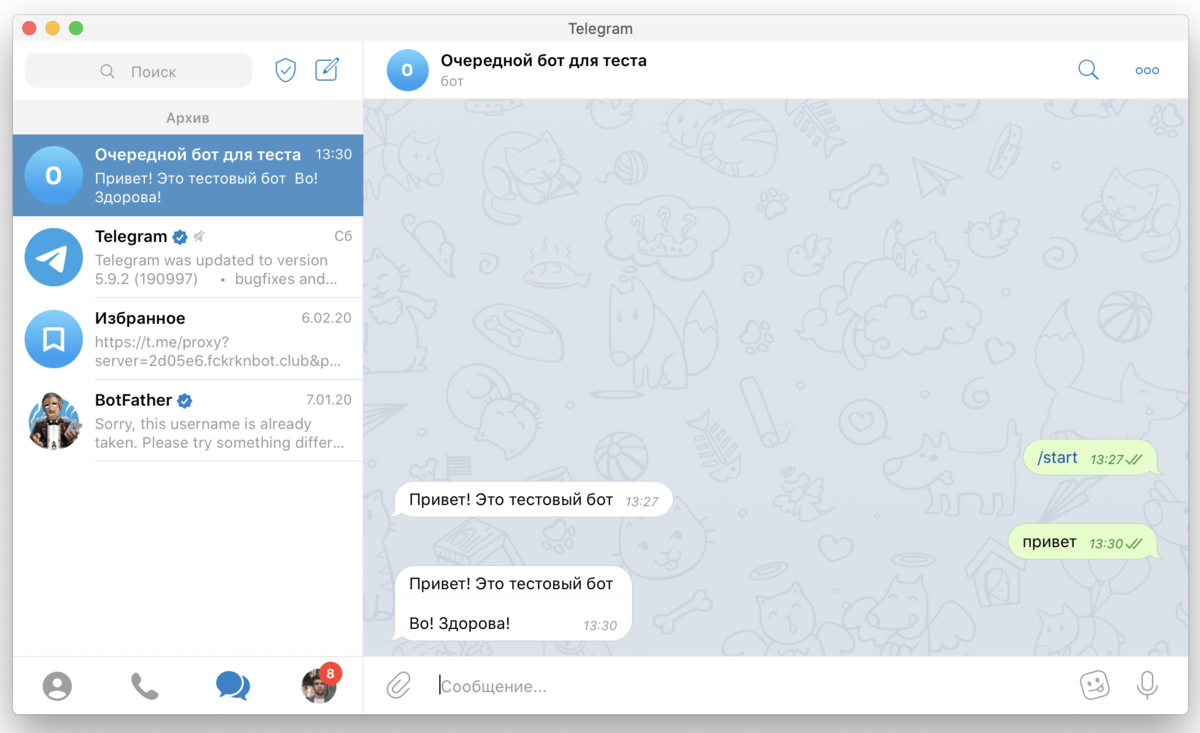
Task: Click the verified badge next to BotFather
Action: (x=185, y=401)
